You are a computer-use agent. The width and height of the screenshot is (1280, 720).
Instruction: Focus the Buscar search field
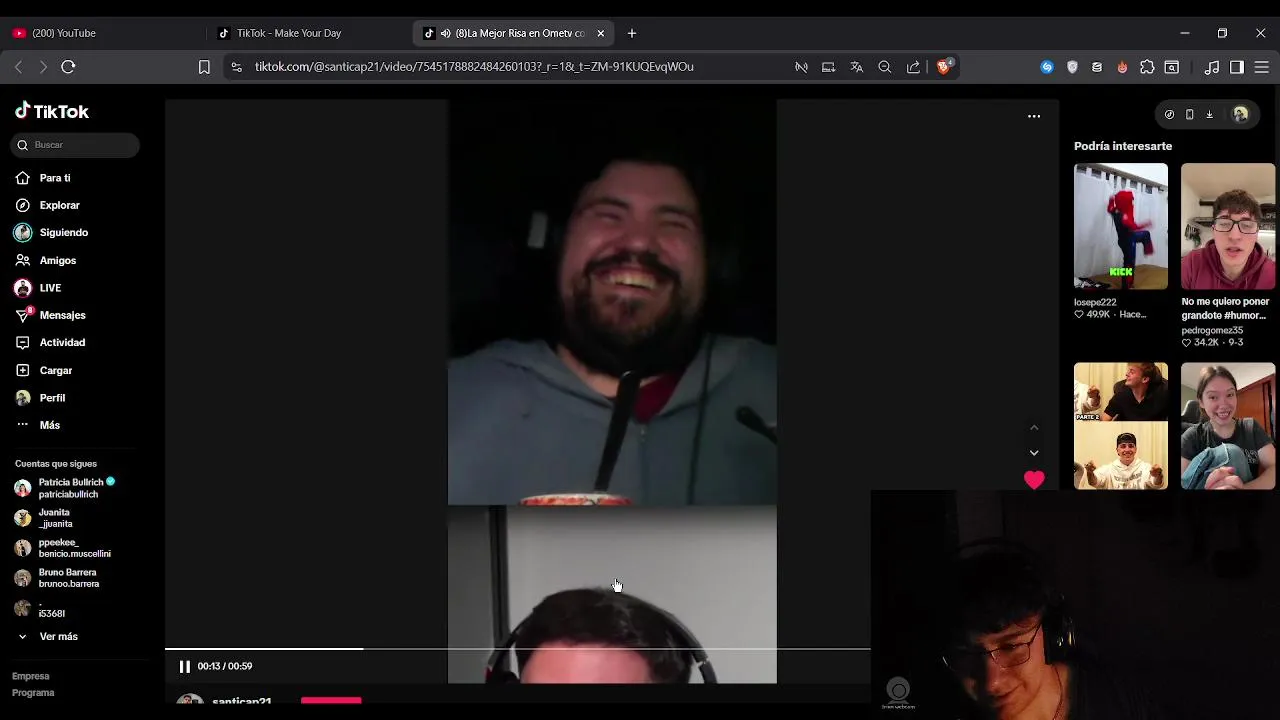[75, 145]
